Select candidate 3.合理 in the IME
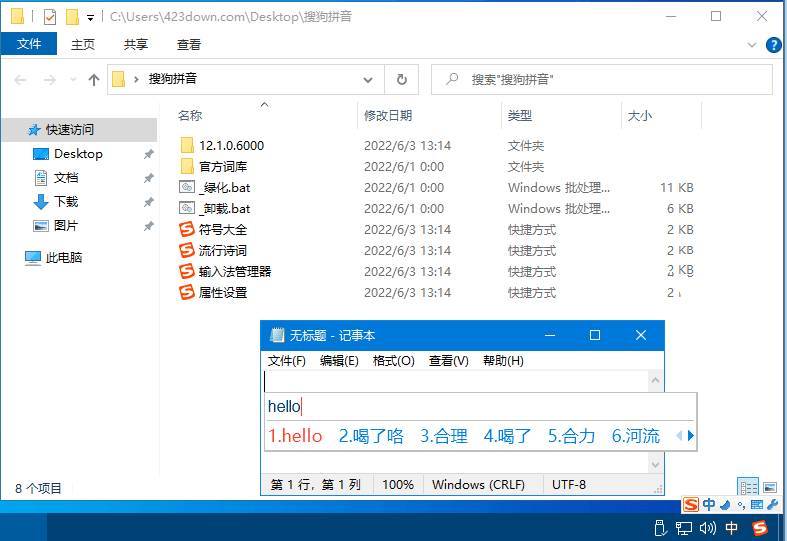This screenshot has height=541, width=787. pyautogui.click(x=444, y=436)
